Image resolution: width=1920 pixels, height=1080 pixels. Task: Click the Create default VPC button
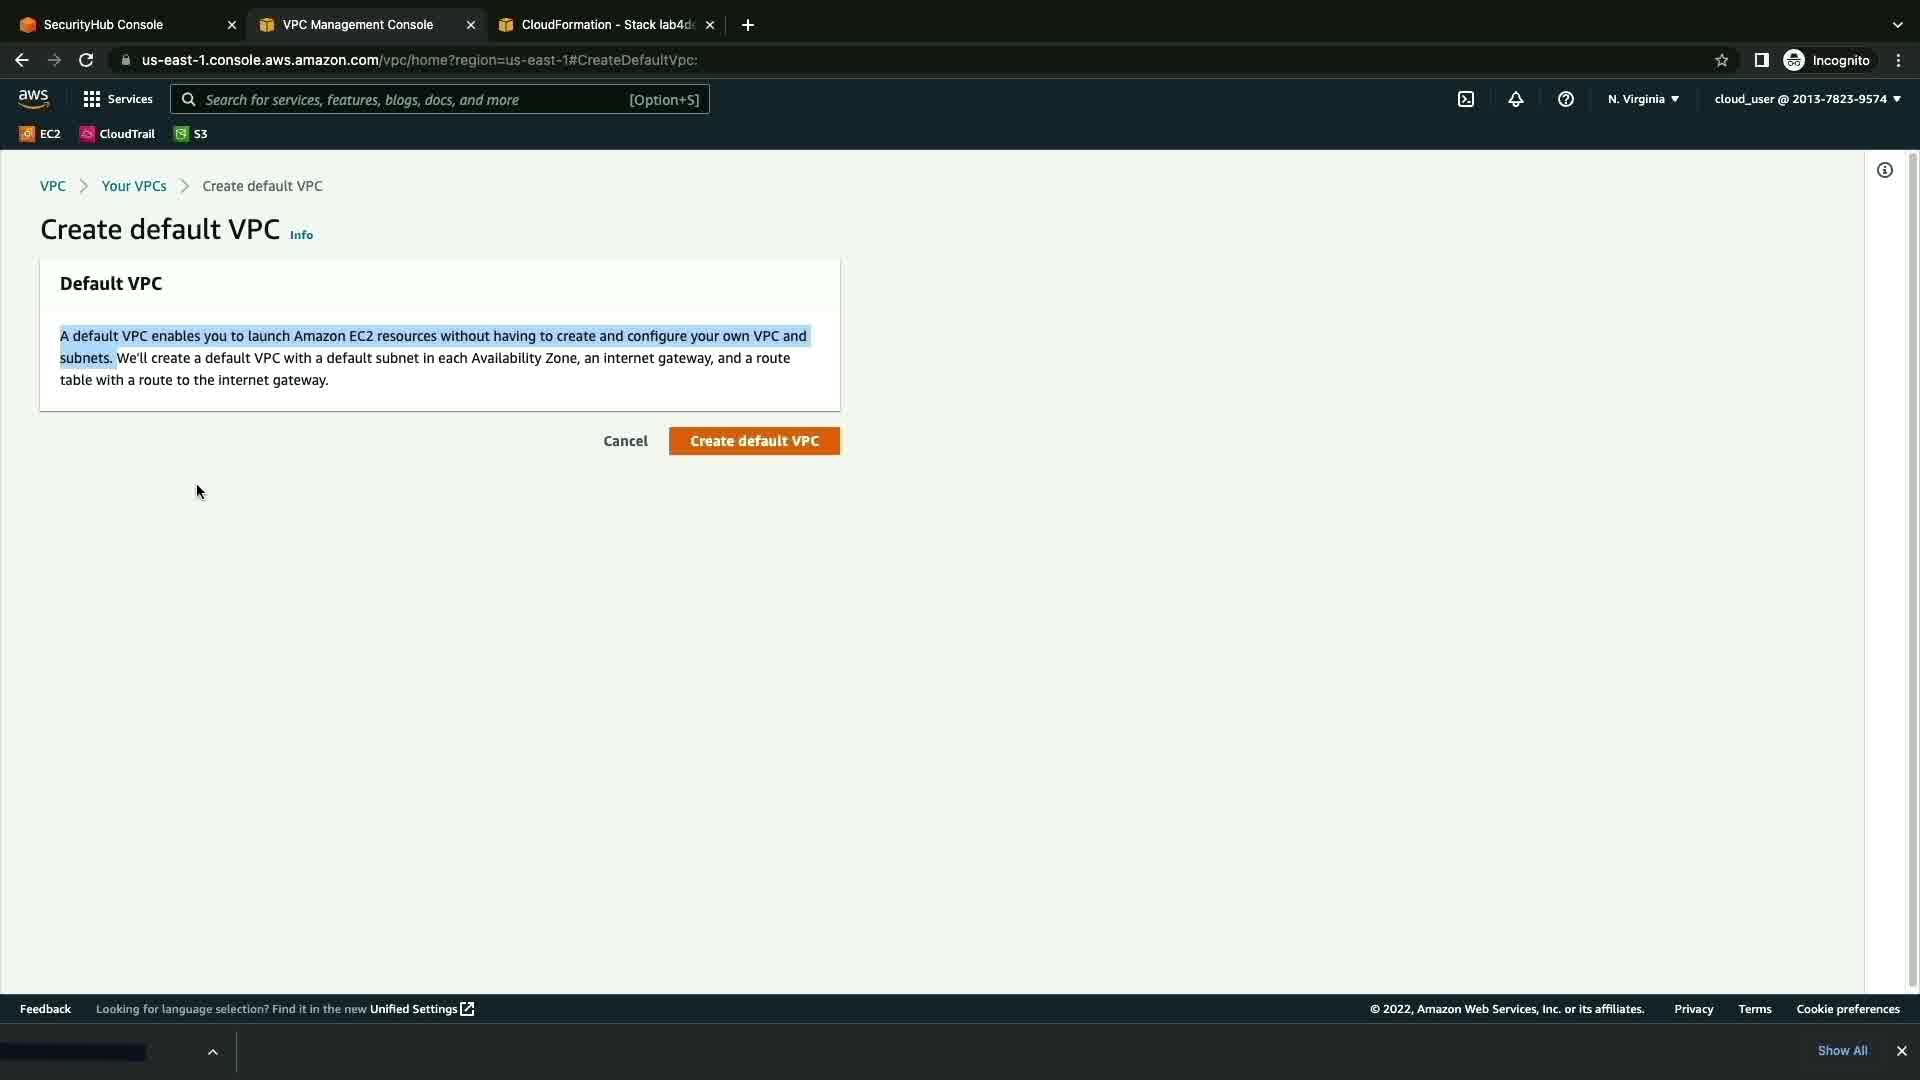click(754, 441)
